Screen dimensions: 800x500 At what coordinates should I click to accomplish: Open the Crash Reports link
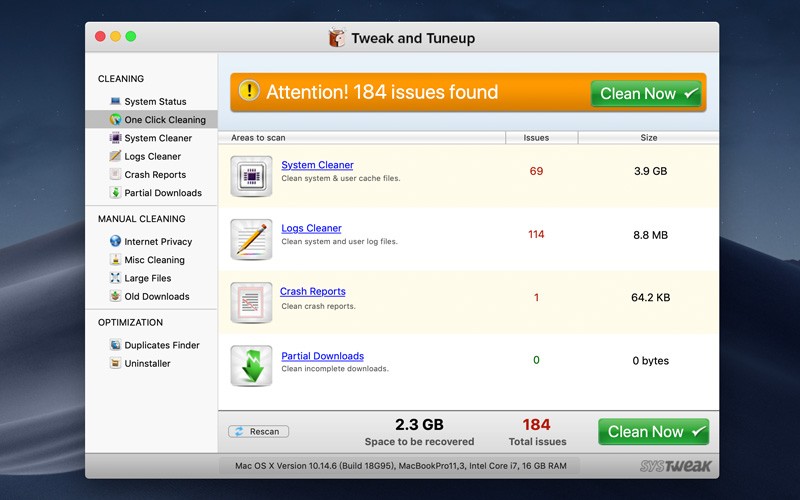coord(312,291)
